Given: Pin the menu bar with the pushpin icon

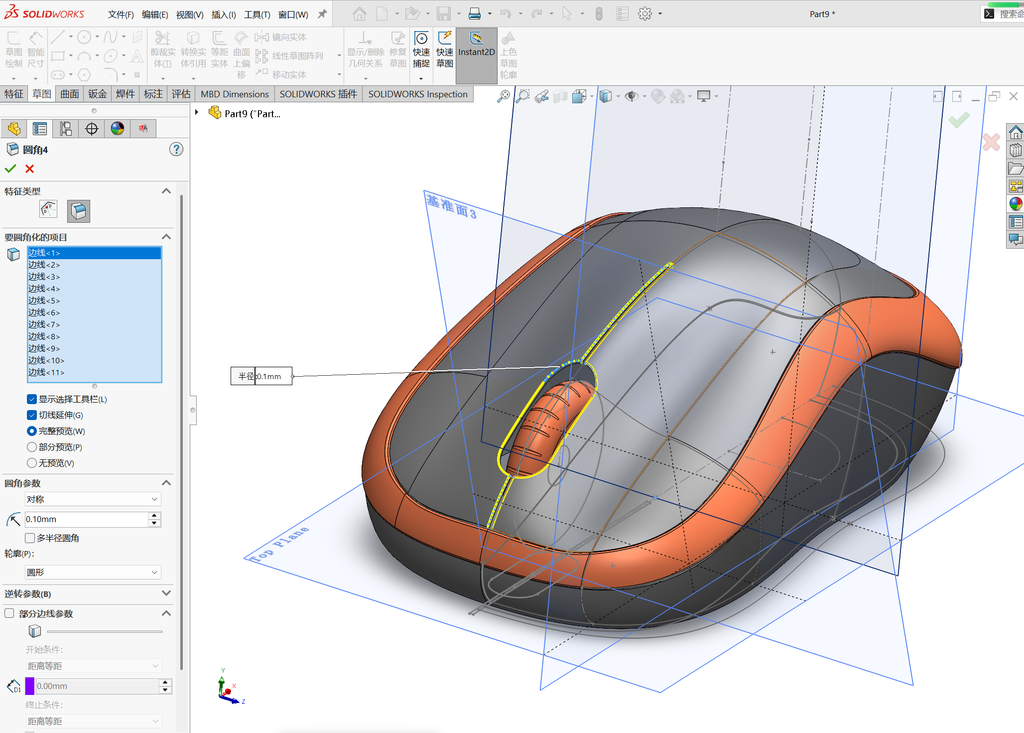Looking at the screenshot, I should point(322,14).
